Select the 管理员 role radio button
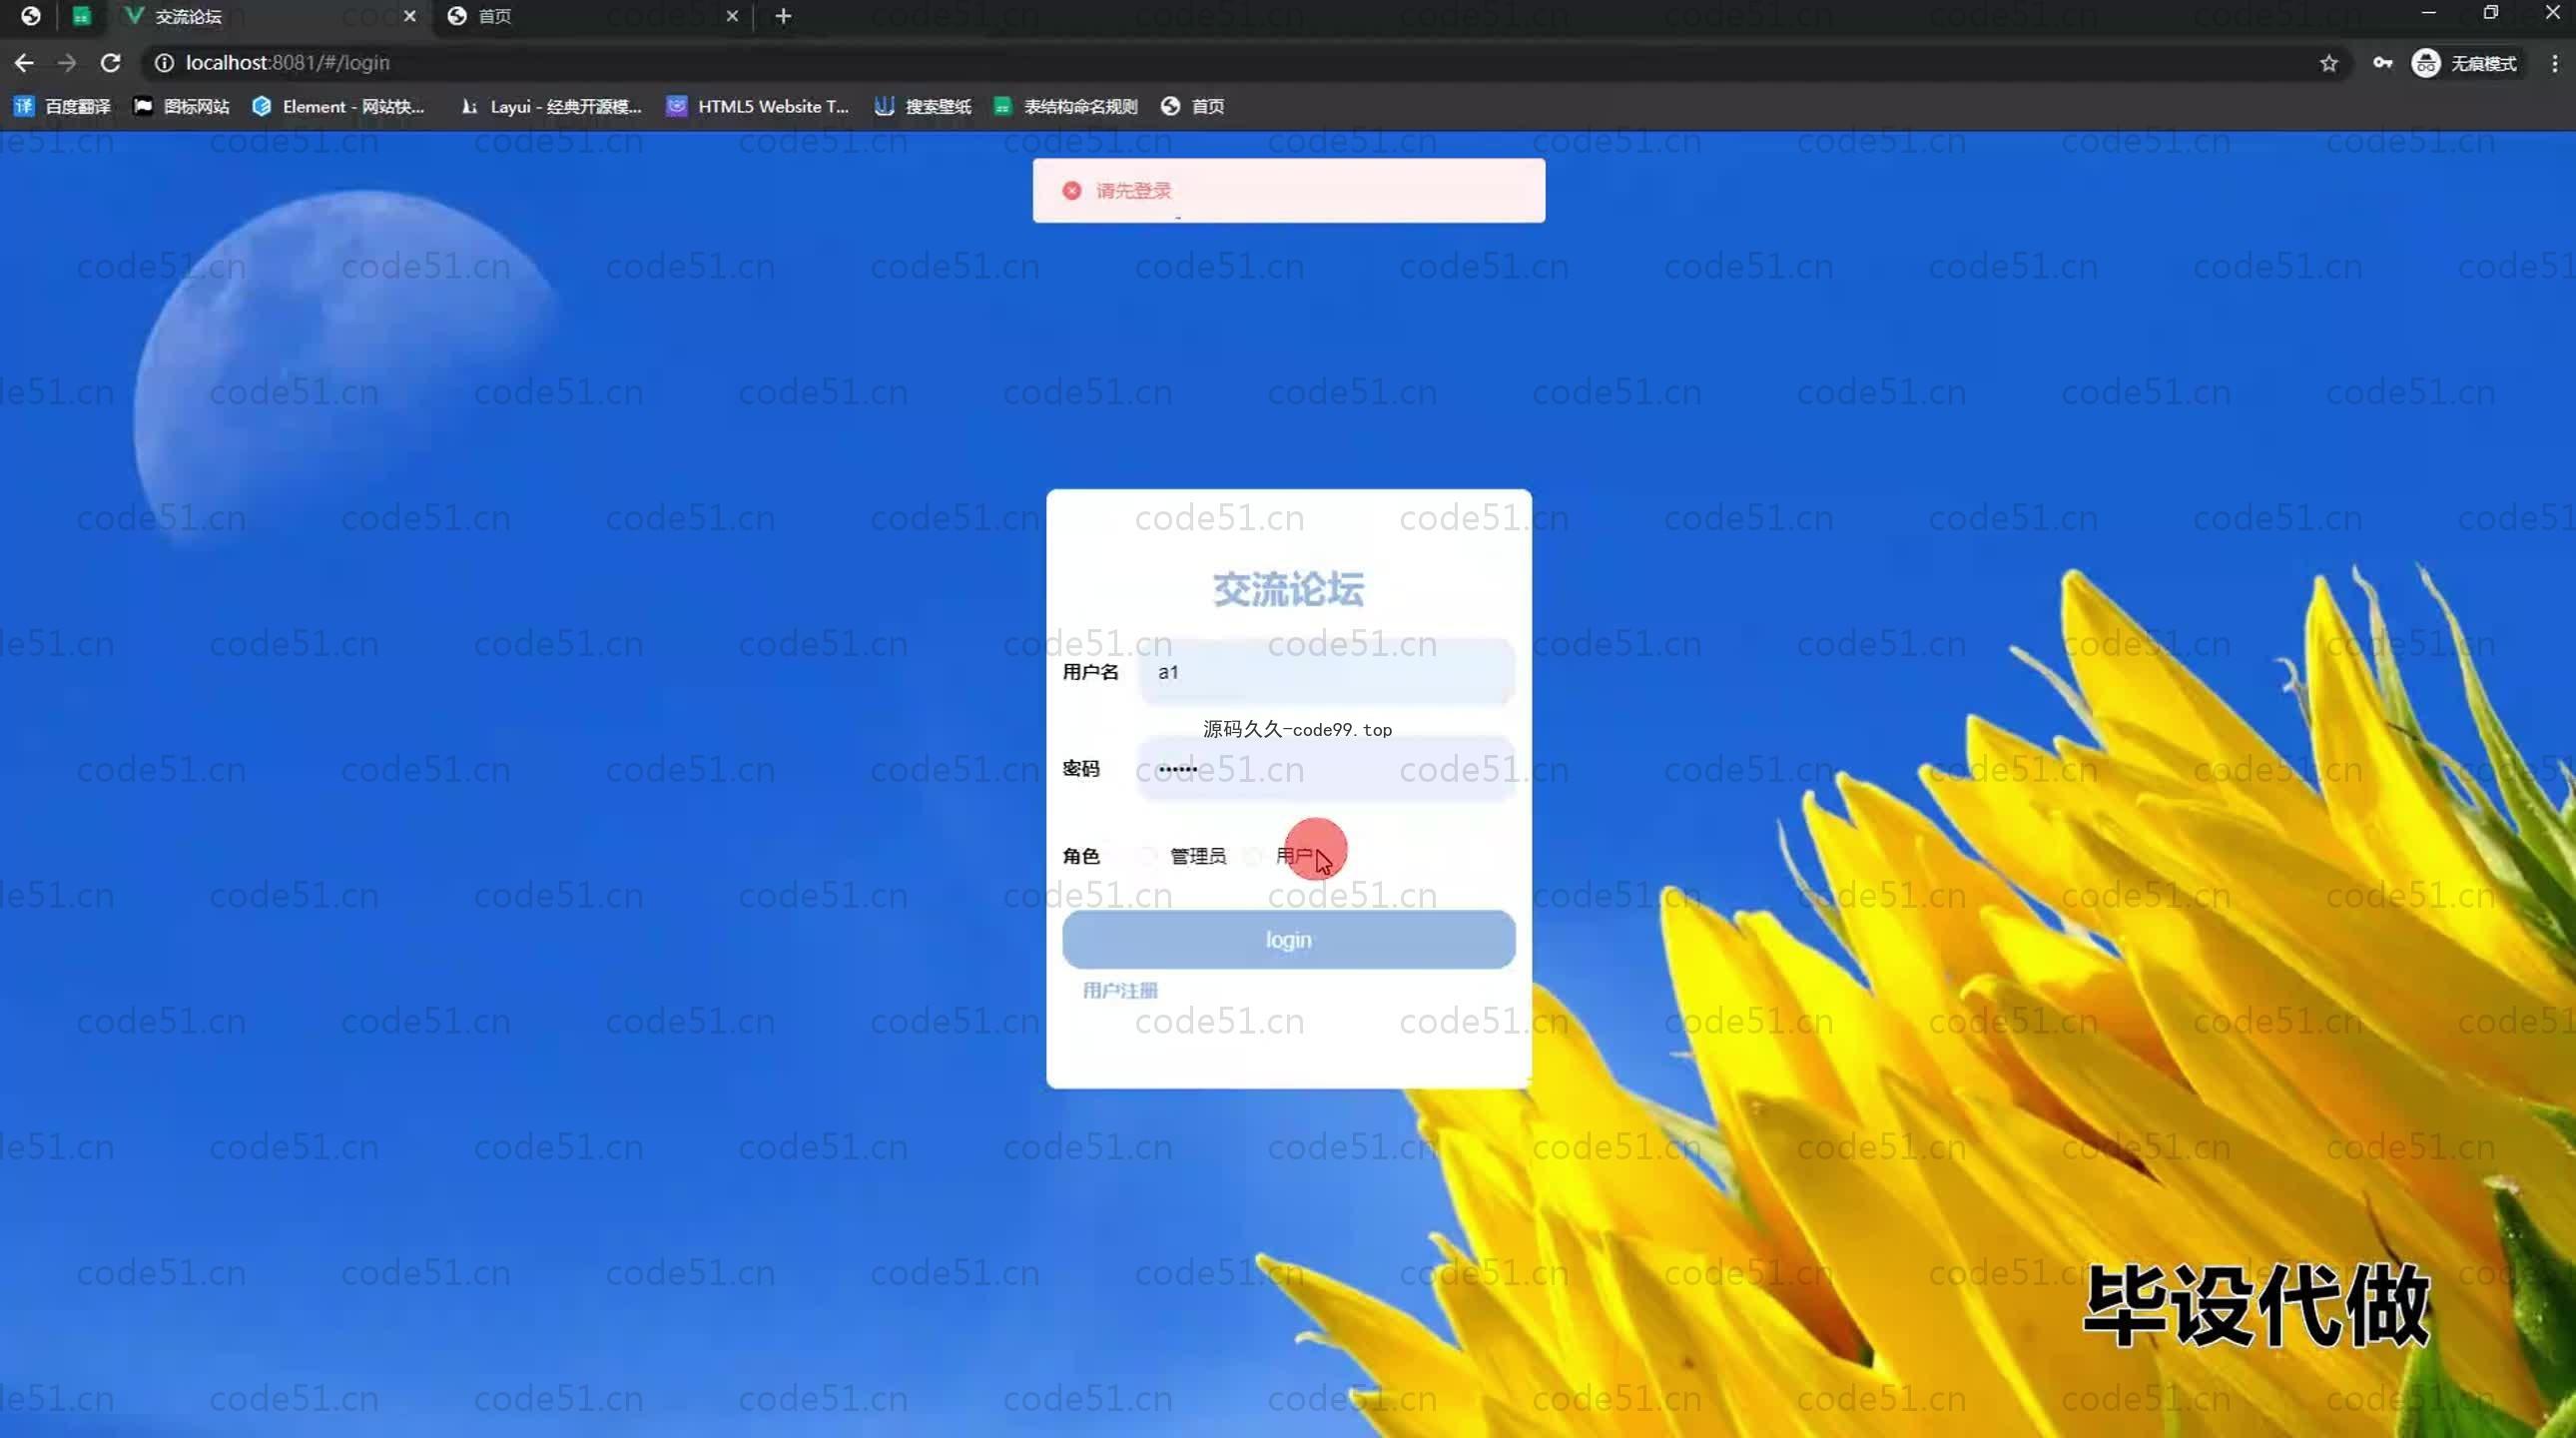The image size is (2576, 1438). (x=1147, y=856)
